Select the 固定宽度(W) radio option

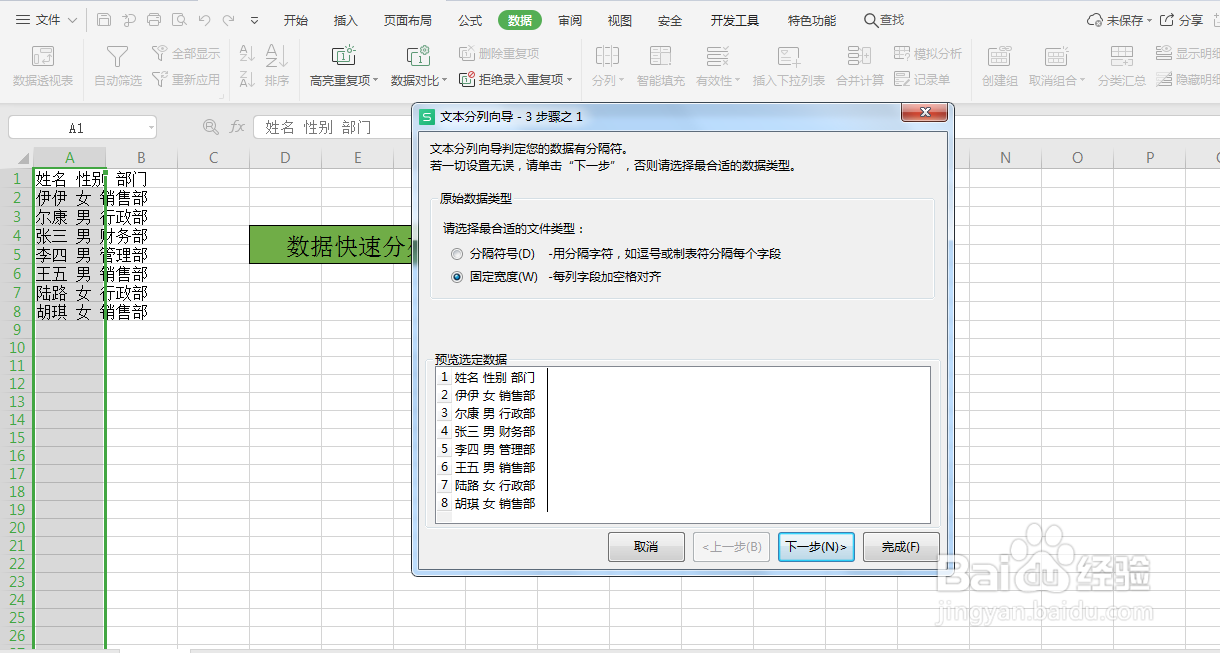point(457,277)
